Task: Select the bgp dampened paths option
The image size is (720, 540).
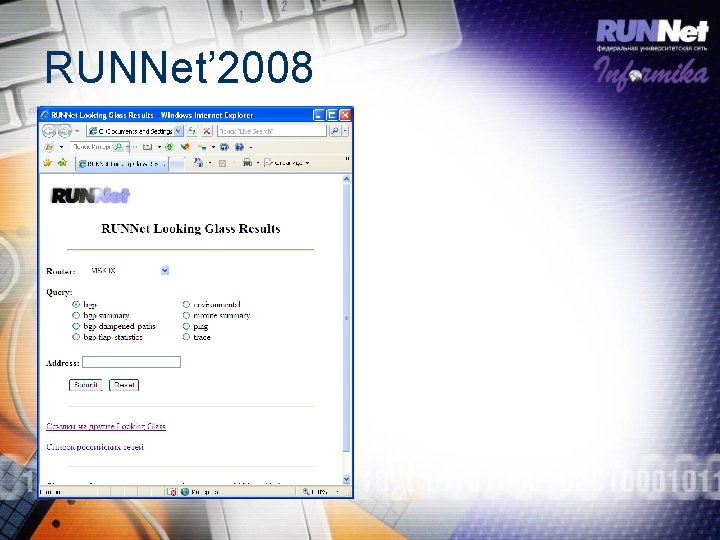Action: 76,326
